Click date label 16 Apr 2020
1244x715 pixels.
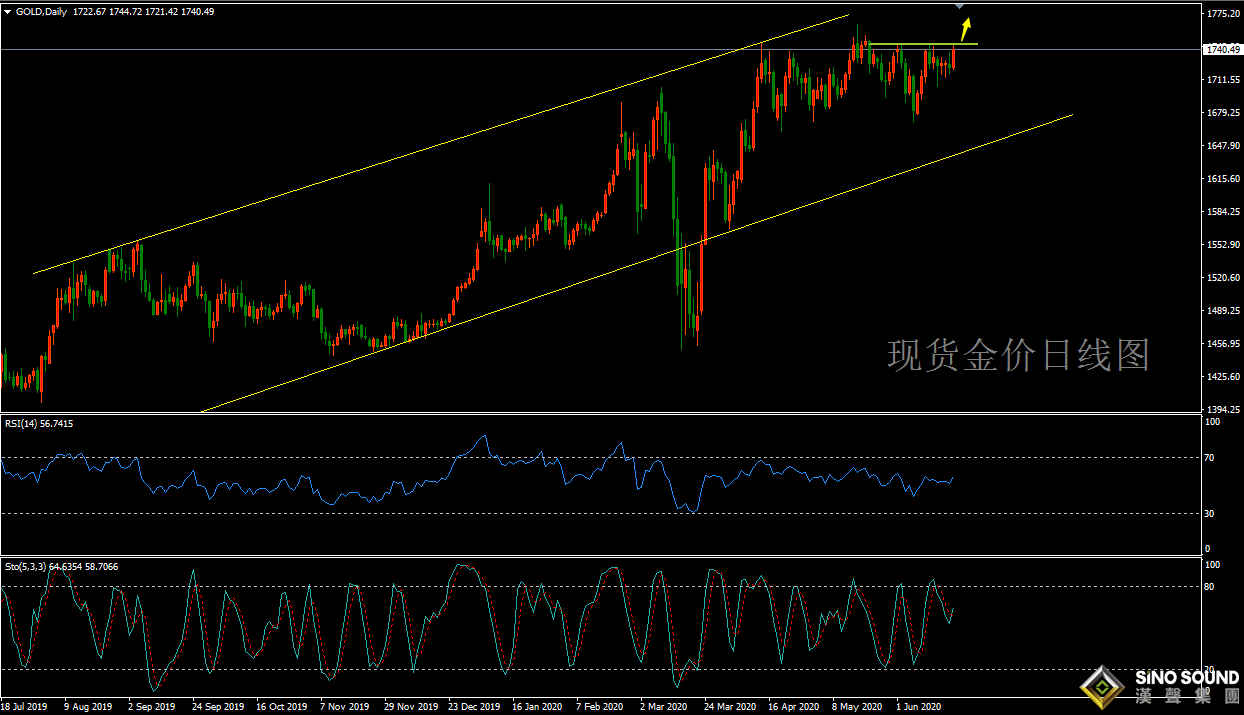coord(795,706)
